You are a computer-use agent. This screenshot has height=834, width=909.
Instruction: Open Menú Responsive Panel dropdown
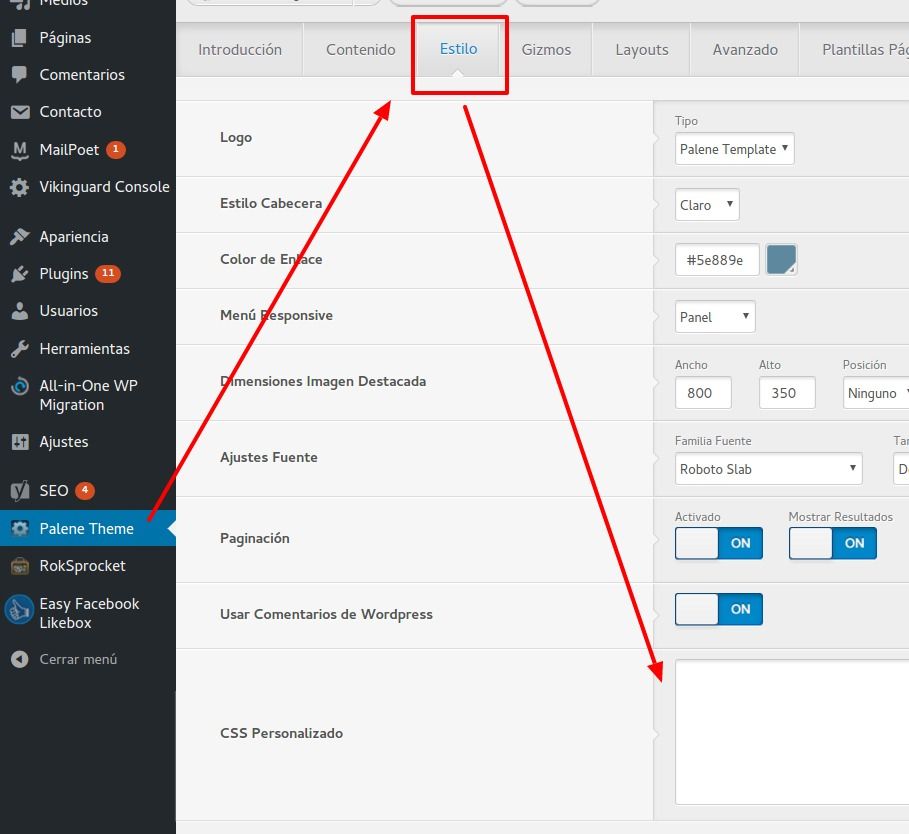click(x=715, y=317)
